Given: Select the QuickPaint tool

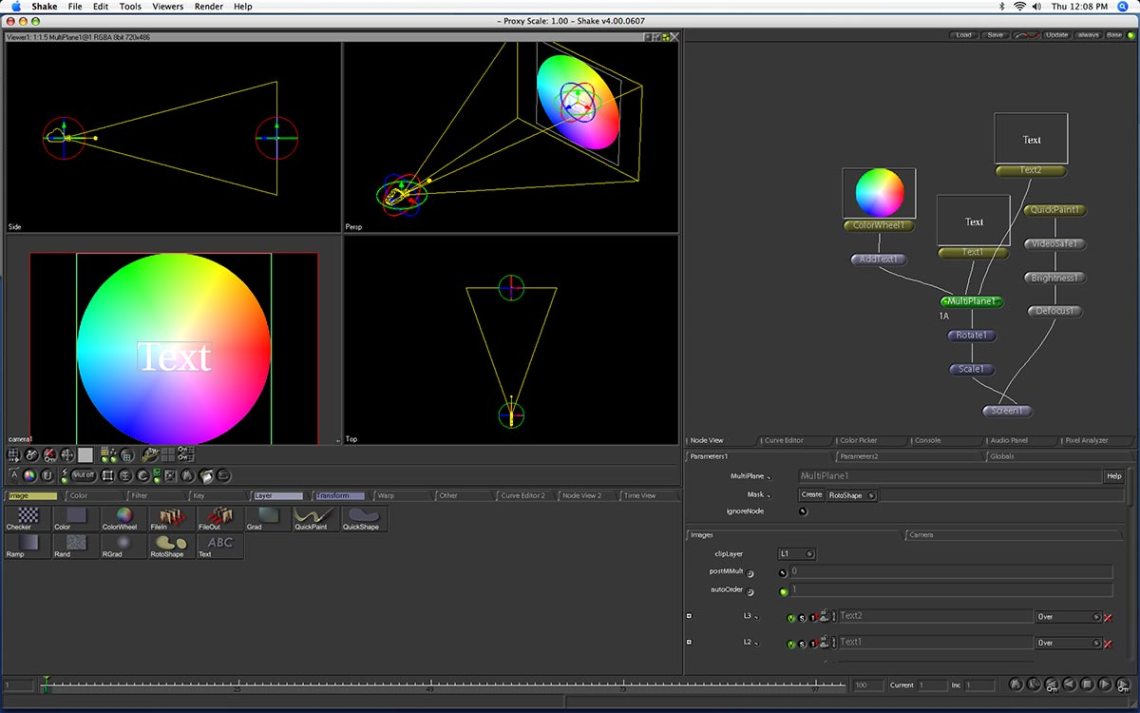Looking at the screenshot, I should pyautogui.click(x=310, y=517).
